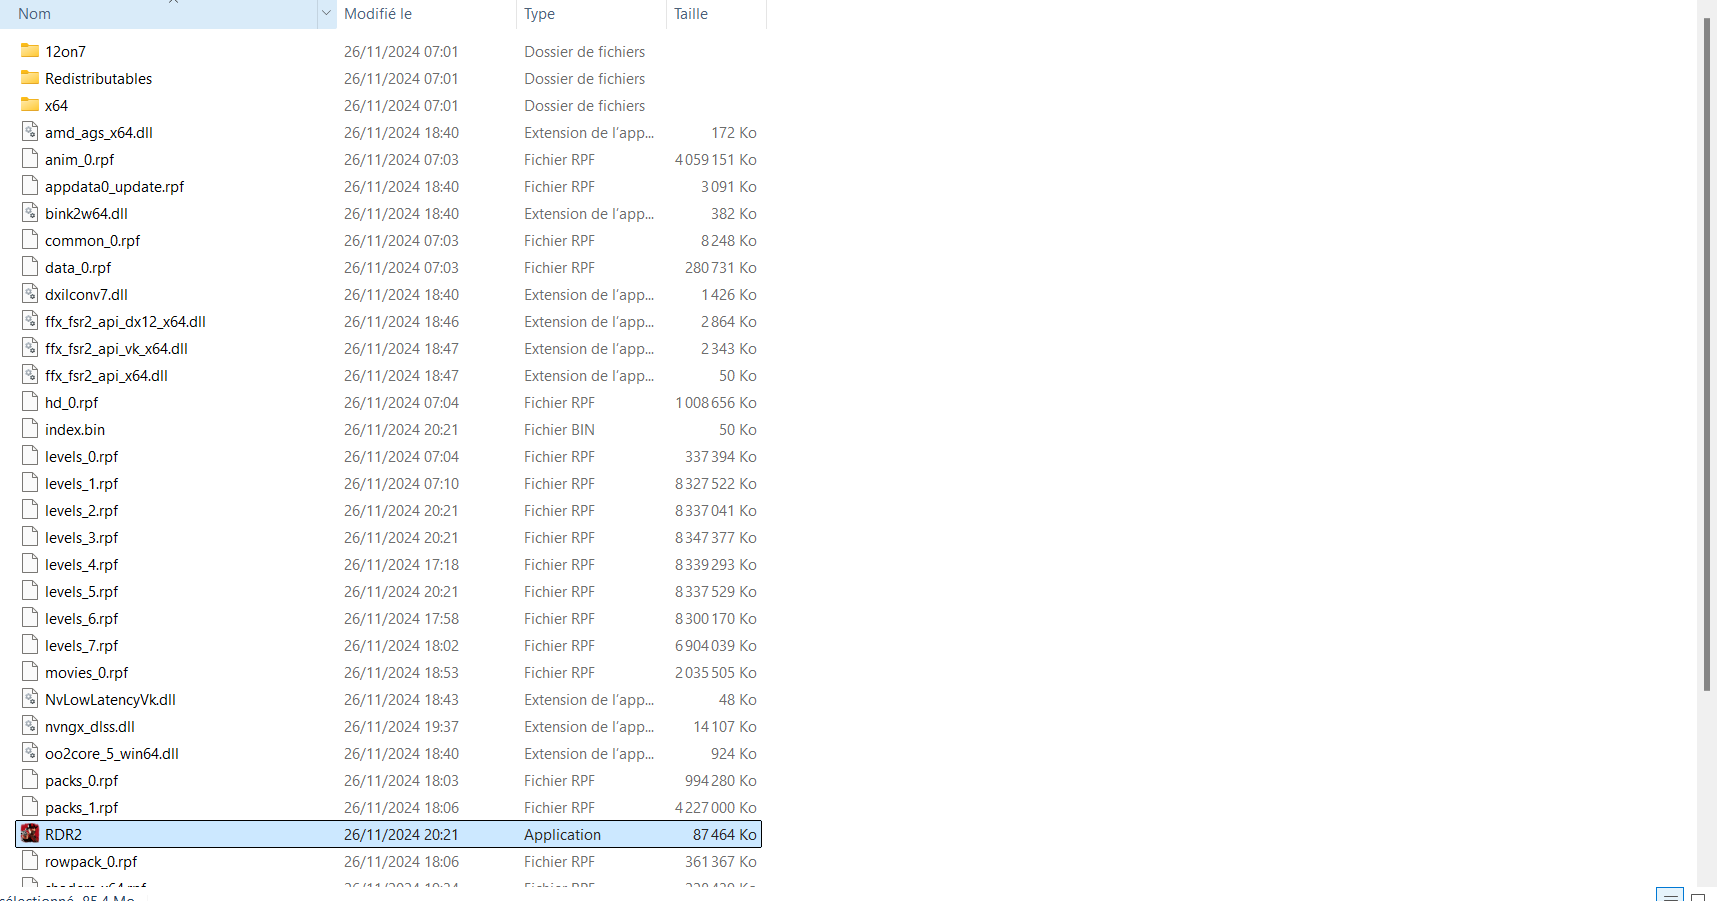Click the 1 008 656 Ko size value
This screenshot has width=1717, height=901.
click(715, 402)
